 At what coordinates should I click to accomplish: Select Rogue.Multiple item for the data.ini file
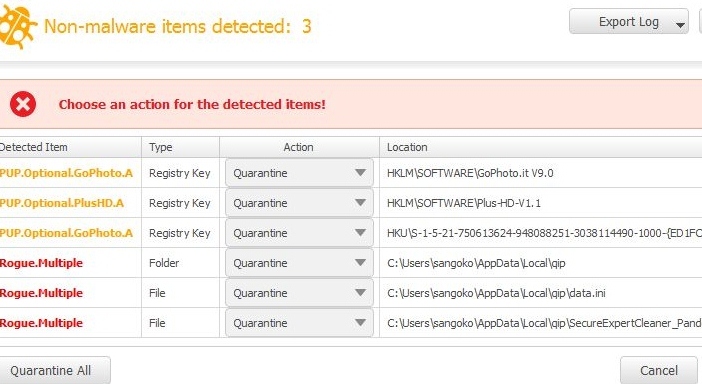click(x=41, y=293)
